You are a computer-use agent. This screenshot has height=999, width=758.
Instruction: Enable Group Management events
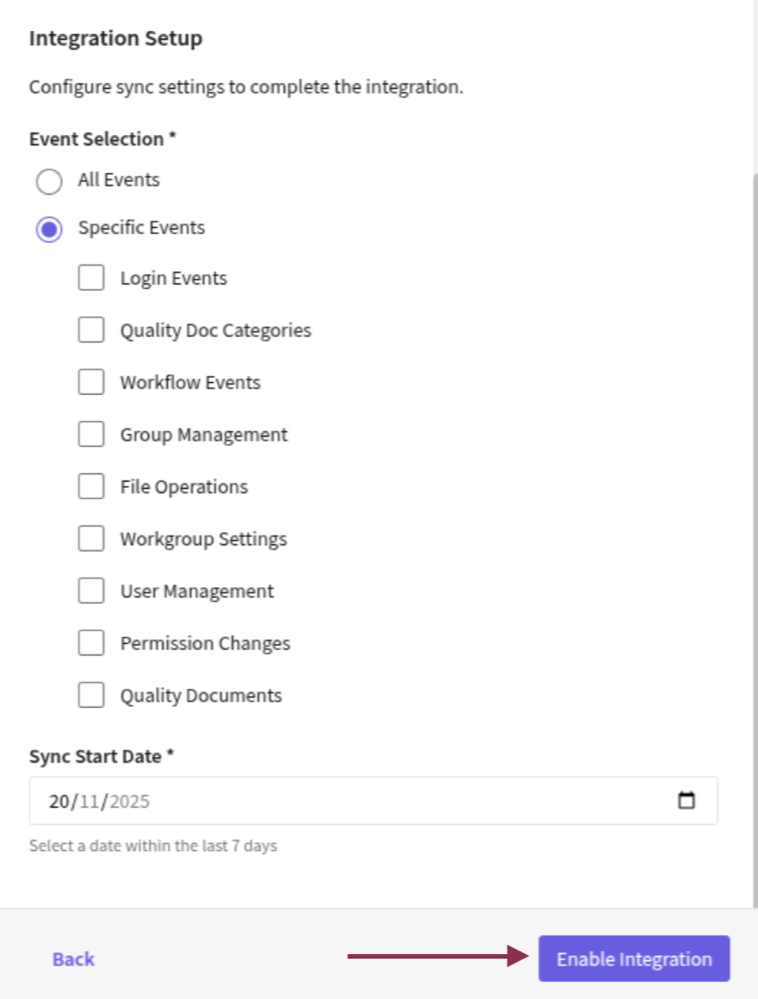pyautogui.click(x=91, y=433)
